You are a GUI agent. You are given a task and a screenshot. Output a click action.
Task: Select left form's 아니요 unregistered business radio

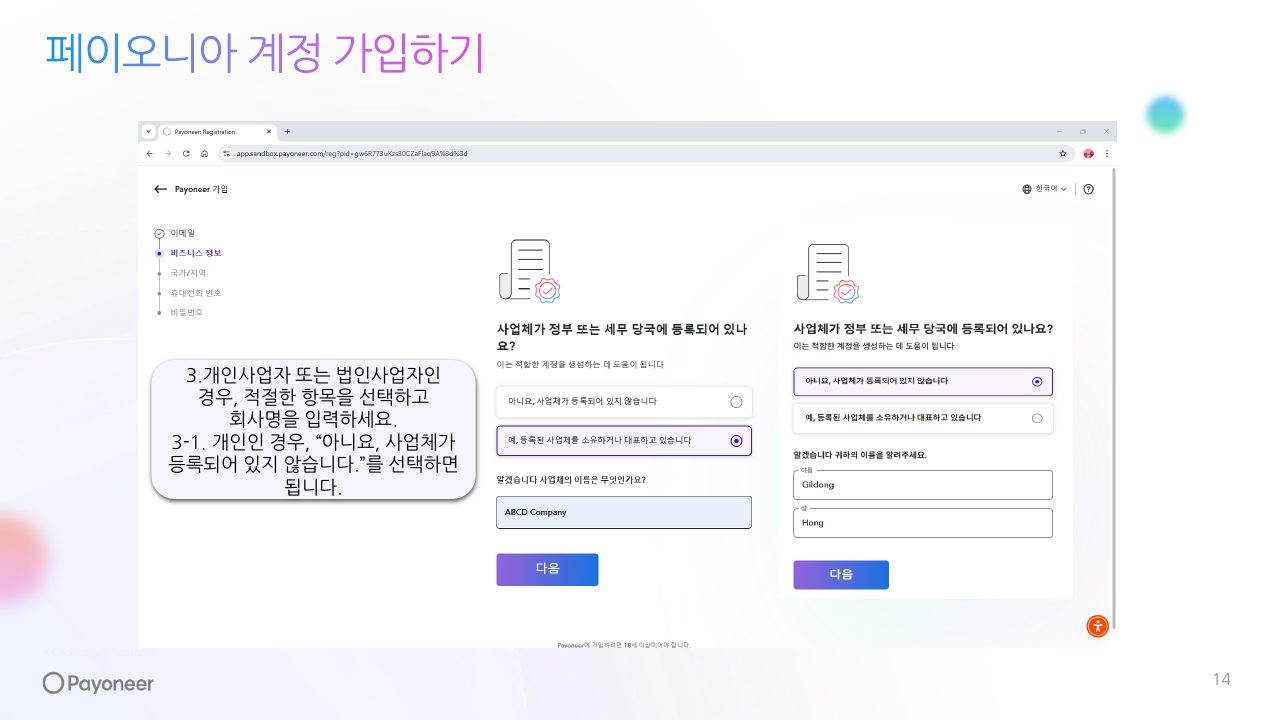736,402
